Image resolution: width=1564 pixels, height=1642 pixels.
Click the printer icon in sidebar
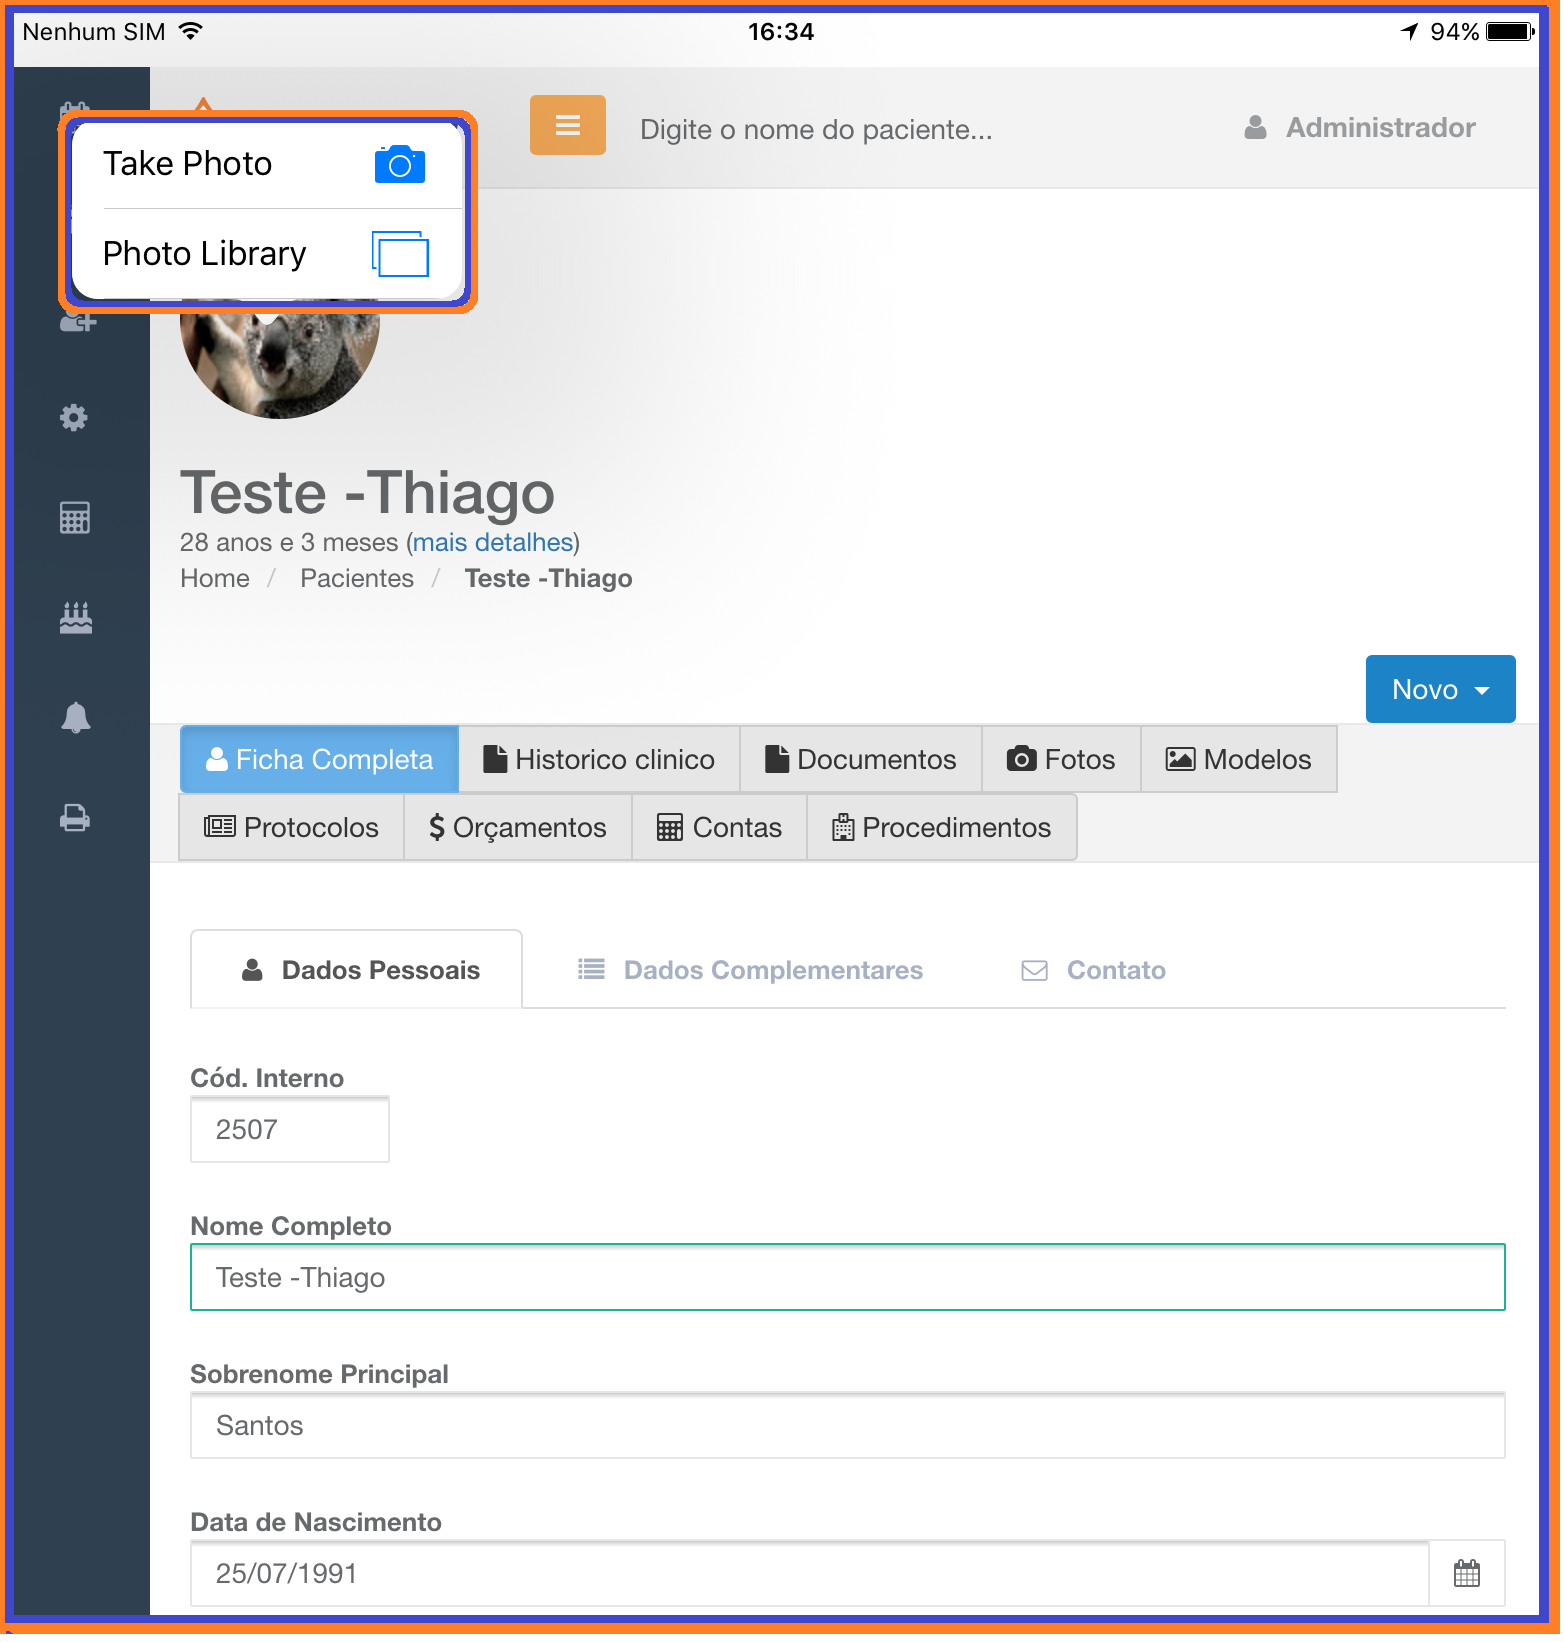75,818
